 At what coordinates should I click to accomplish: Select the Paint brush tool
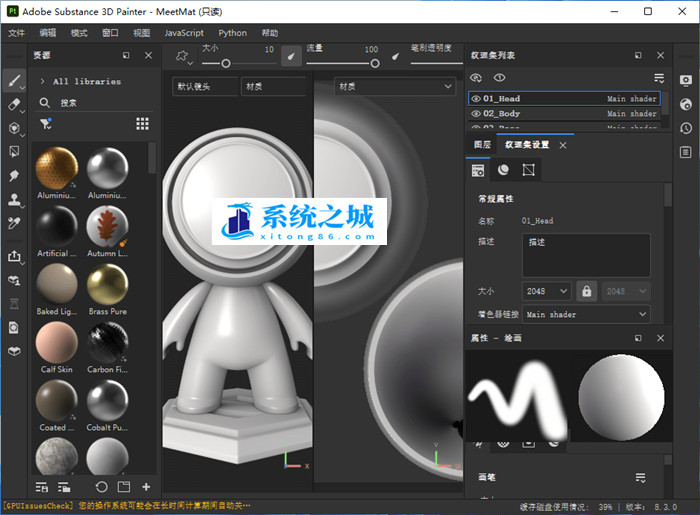(14, 81)
